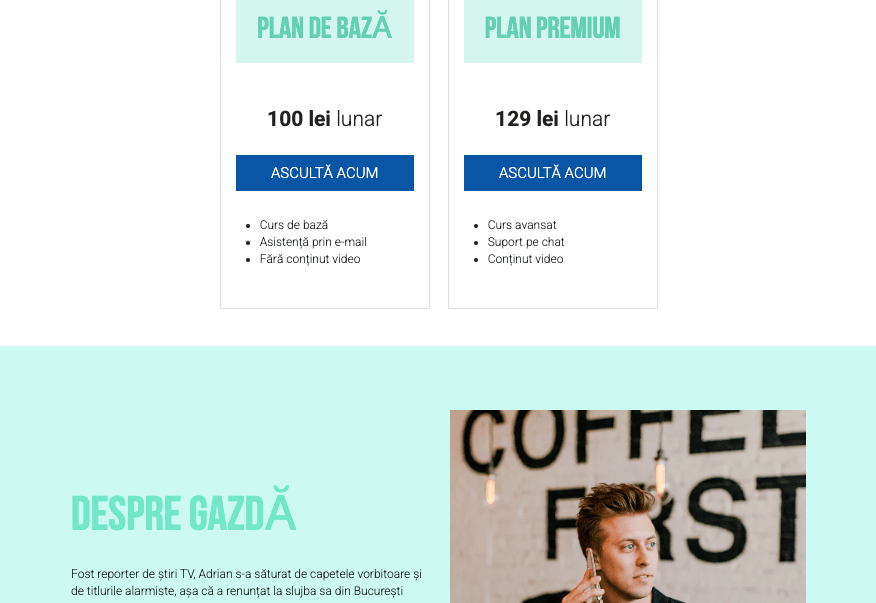Select the PLAN DE BAZĂ heading
This screenshot has height=603, width=876.
point(324,28)
